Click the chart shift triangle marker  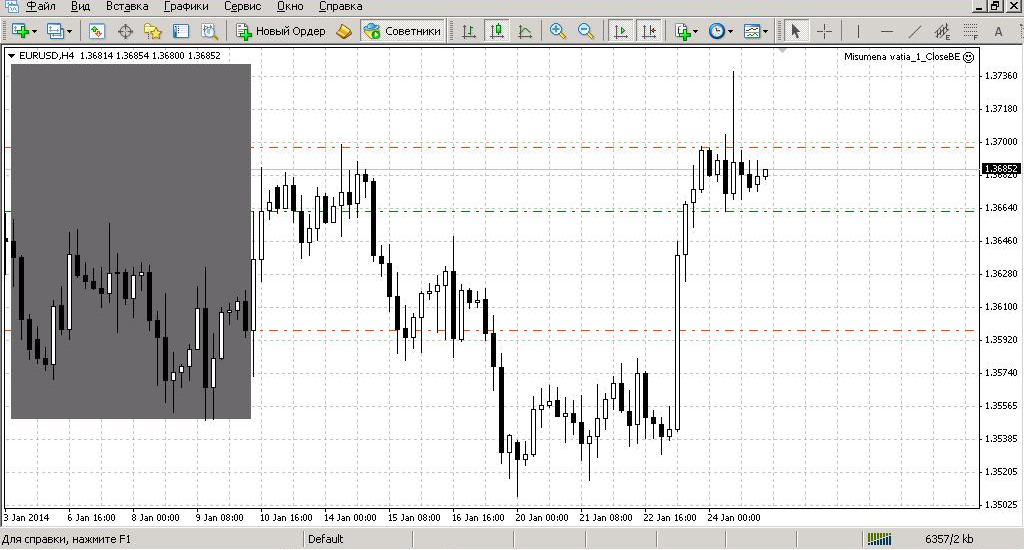(782, 50)
